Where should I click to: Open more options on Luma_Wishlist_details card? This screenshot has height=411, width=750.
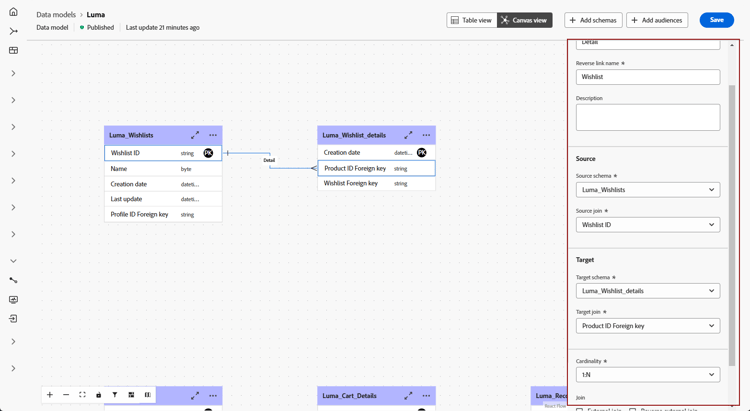pyautogui.click(x=426, y=135)
